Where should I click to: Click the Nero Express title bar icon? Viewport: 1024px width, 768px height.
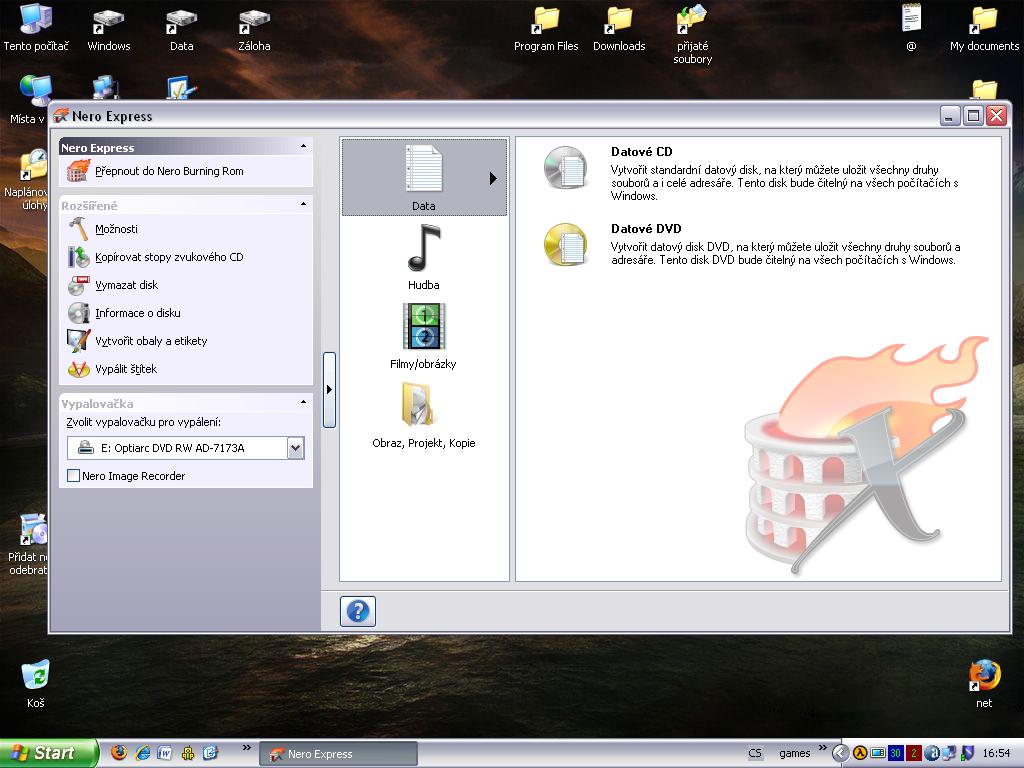pyautogui.click(x=61, y=116)
